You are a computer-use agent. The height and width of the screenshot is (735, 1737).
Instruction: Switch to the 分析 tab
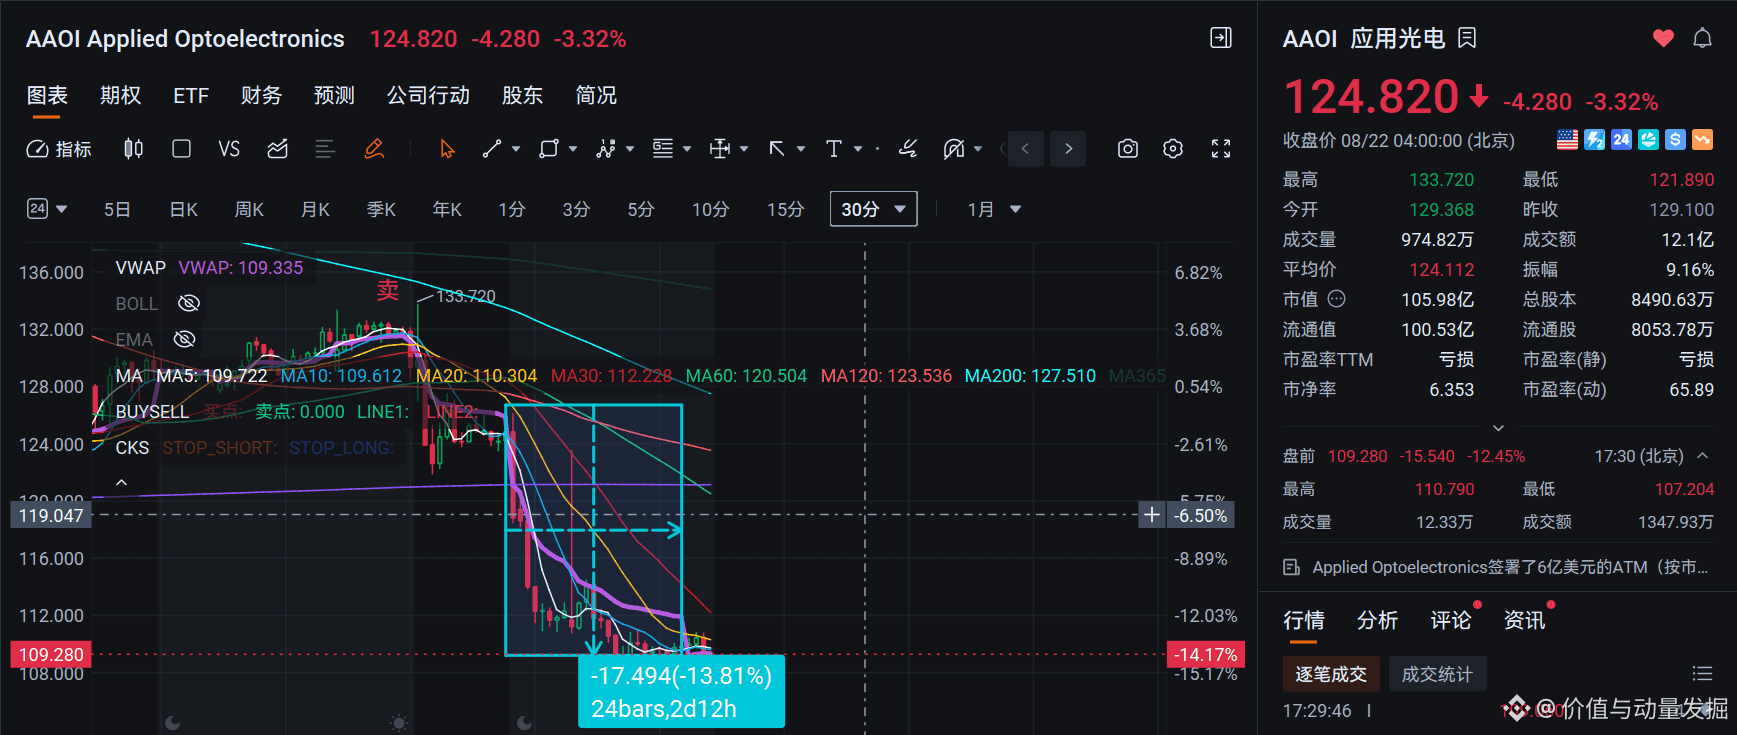1377,620
